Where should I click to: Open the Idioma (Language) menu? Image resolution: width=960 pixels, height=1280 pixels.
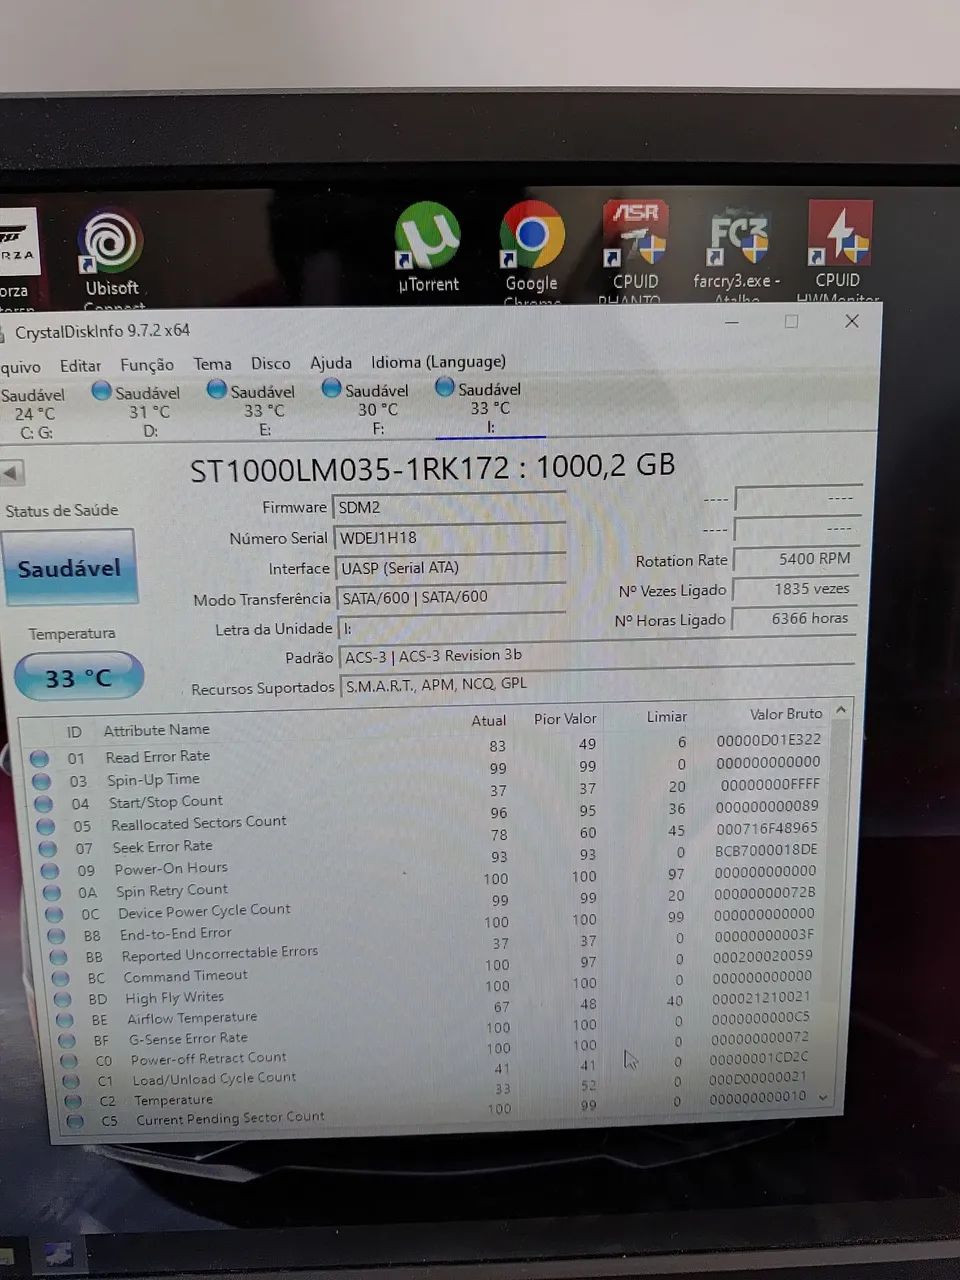(x=438, y=361)
